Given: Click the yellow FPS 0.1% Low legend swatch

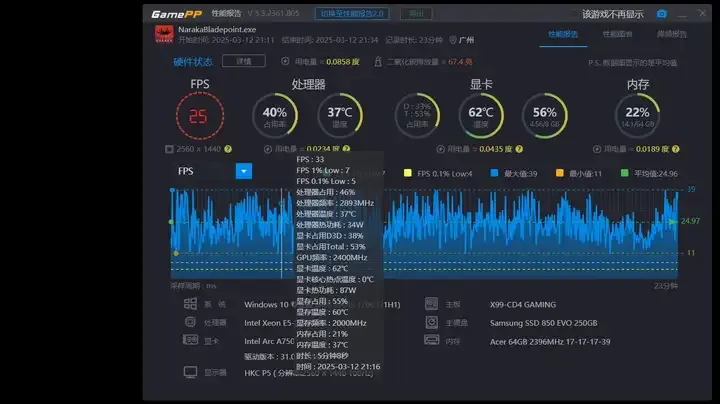Looking at the screenshot, I should 407,173.
